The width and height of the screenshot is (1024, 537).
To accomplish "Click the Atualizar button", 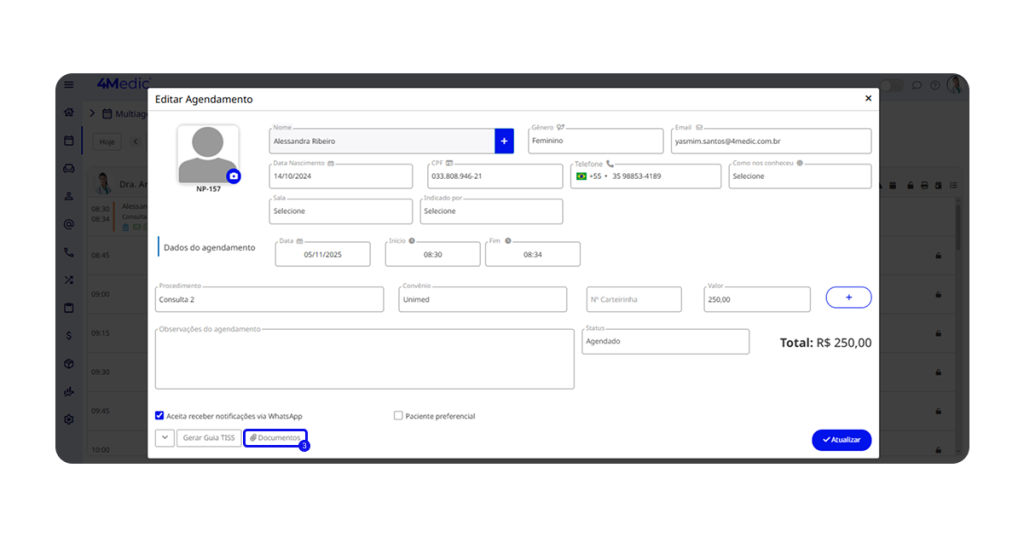I will coord(841,440).
